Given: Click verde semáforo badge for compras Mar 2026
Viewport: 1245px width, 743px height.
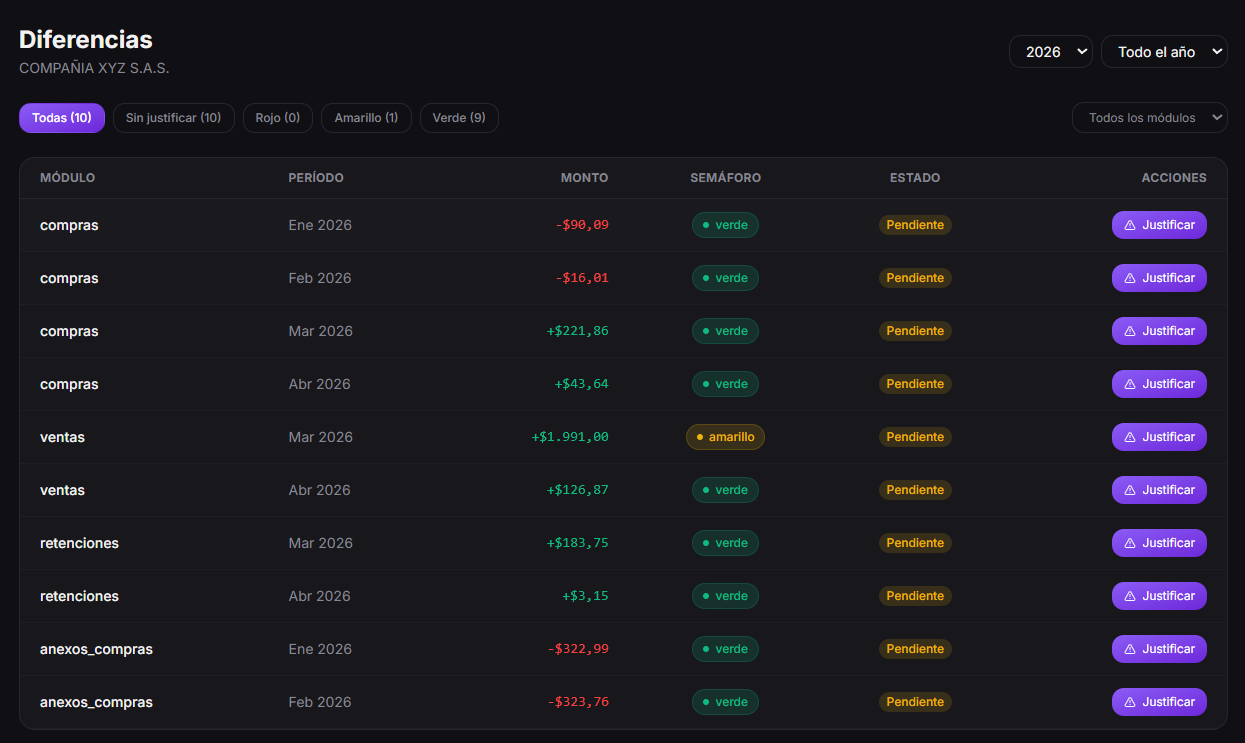Looking at the screenshot, I should tap(725, 331).
